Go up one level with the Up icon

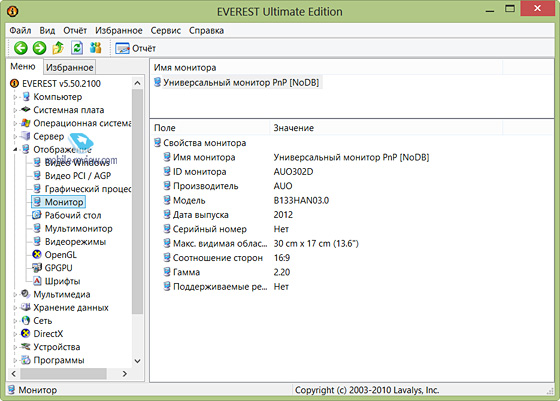pos(58,48)
